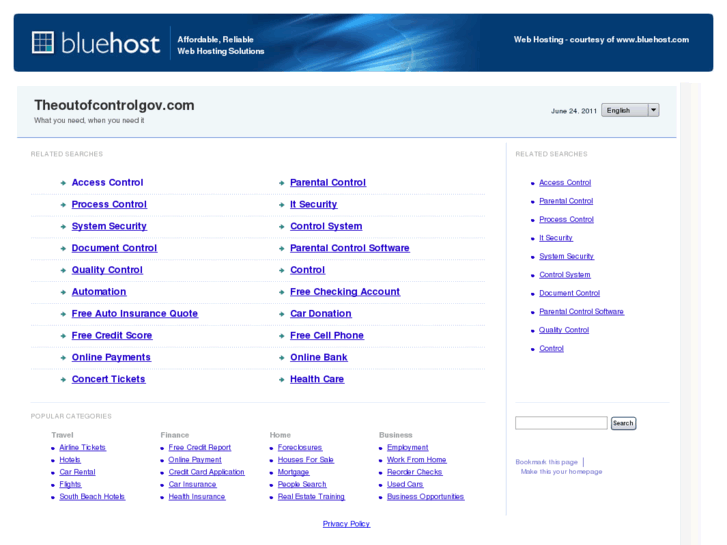This screenshot has width=727, height=545.
Task: Open Free Auto Insurance Quote link
Action: pos(135,314)
